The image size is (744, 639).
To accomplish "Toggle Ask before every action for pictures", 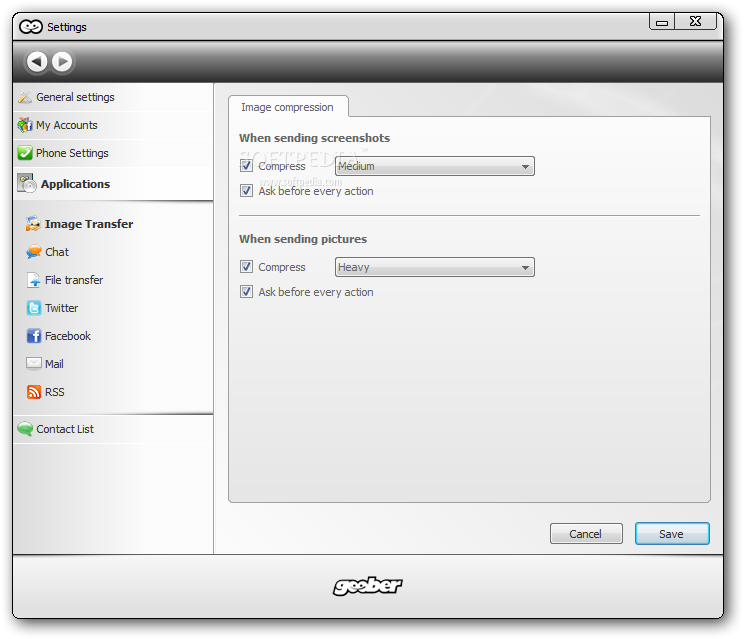I will [246, 291].
